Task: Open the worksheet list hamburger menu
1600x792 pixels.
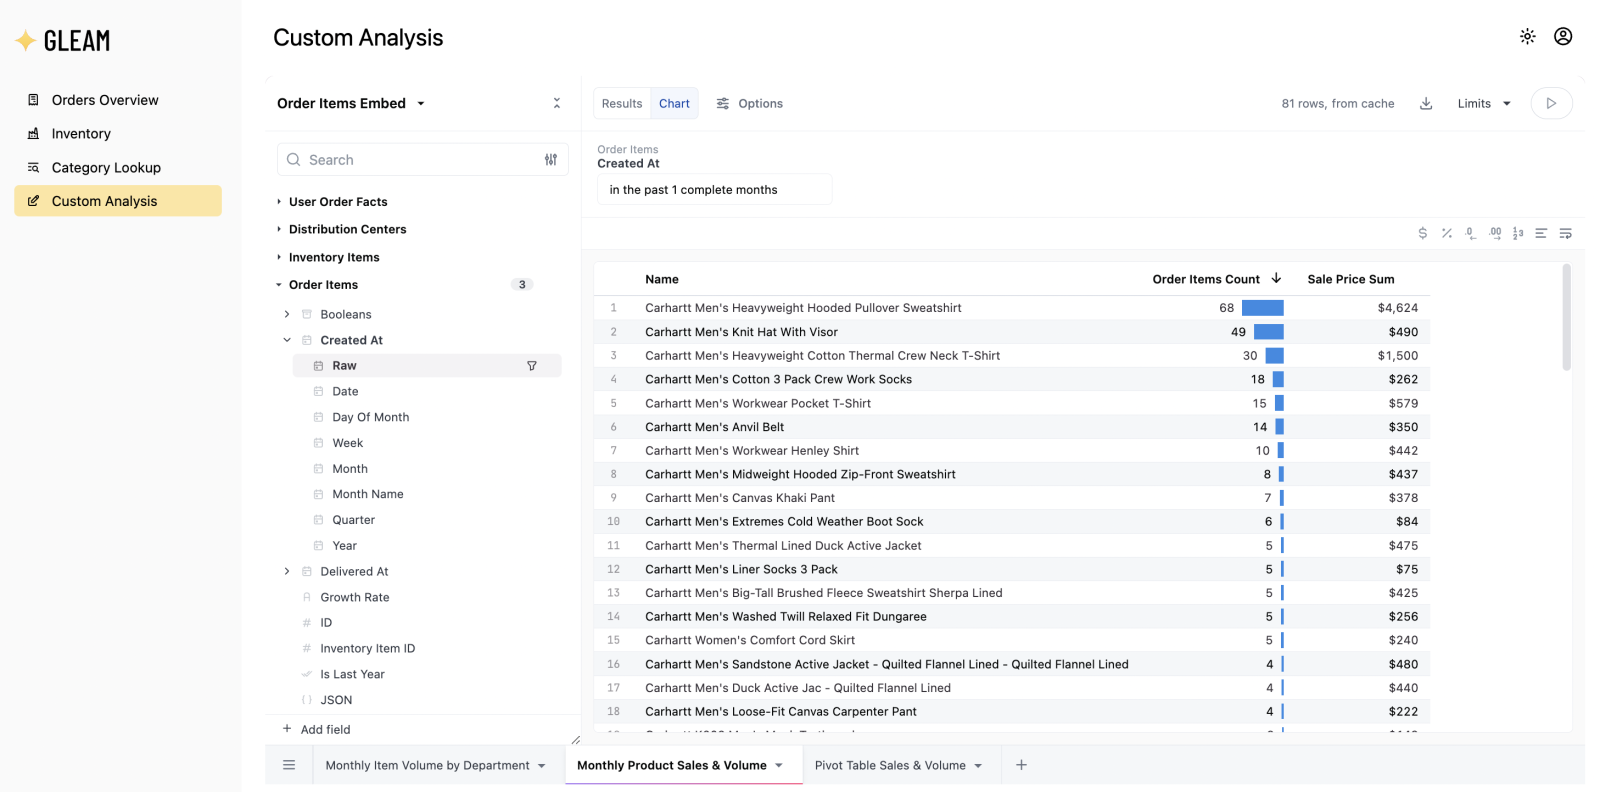Action: tap(289, 765)
